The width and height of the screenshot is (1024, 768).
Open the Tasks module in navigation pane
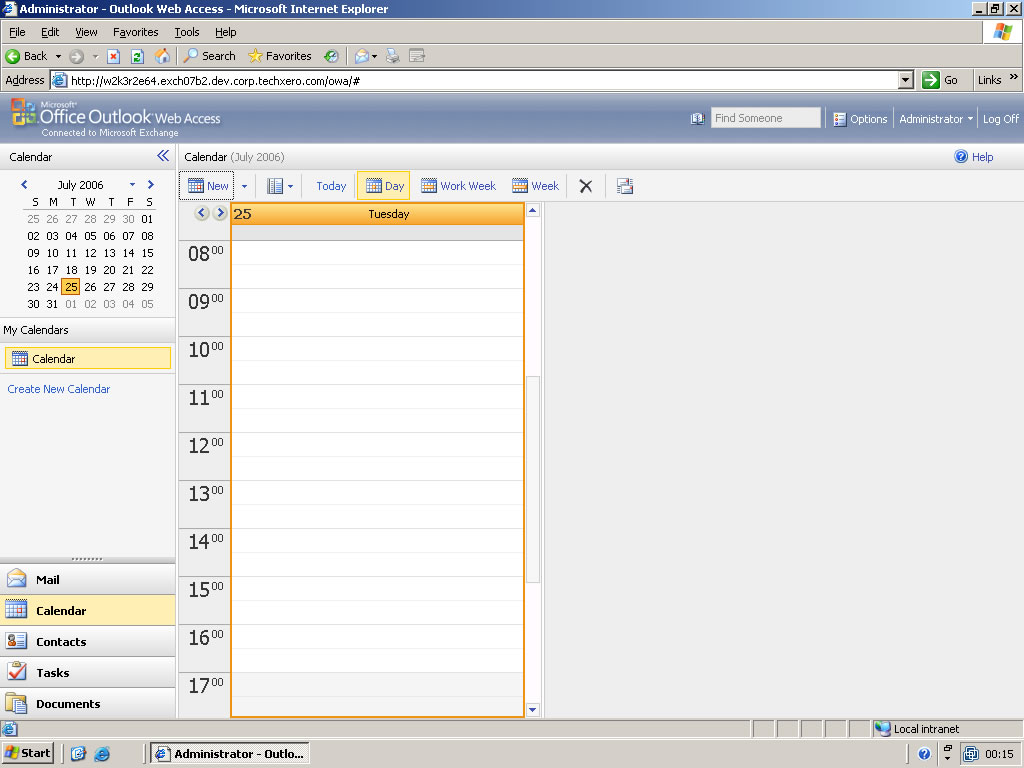click(53, 673)
